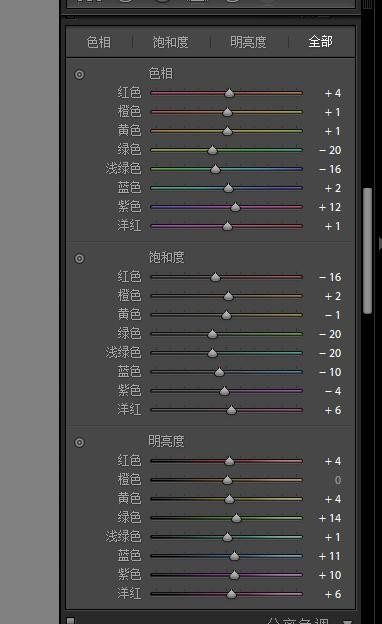Viewport: 382px width, 624px height.
Task: Select the 饱和度 targeted adjustment tool icon
Action: tap(80, 259)
